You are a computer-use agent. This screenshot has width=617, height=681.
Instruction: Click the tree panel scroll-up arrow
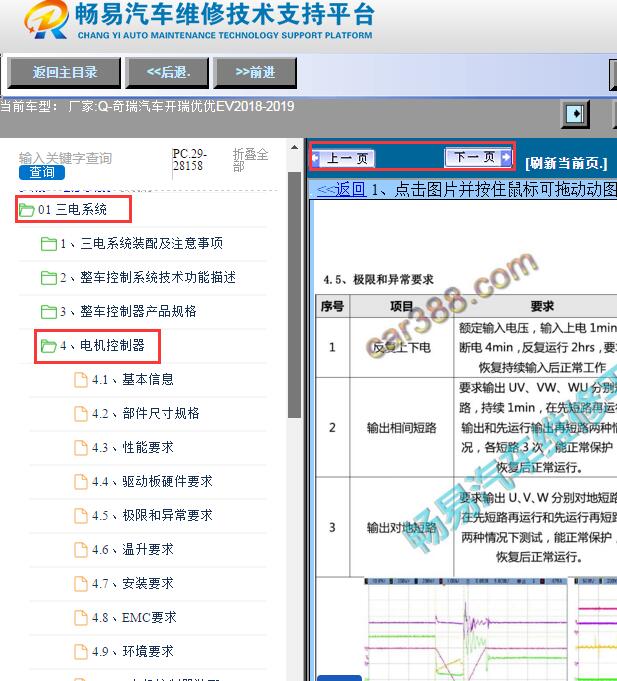point(294,148)
